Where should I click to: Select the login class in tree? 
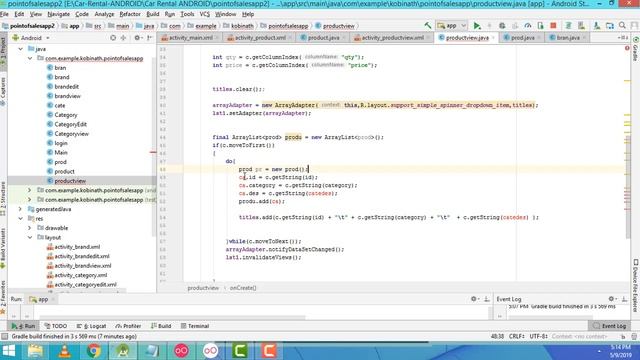[x=61, y=143]
